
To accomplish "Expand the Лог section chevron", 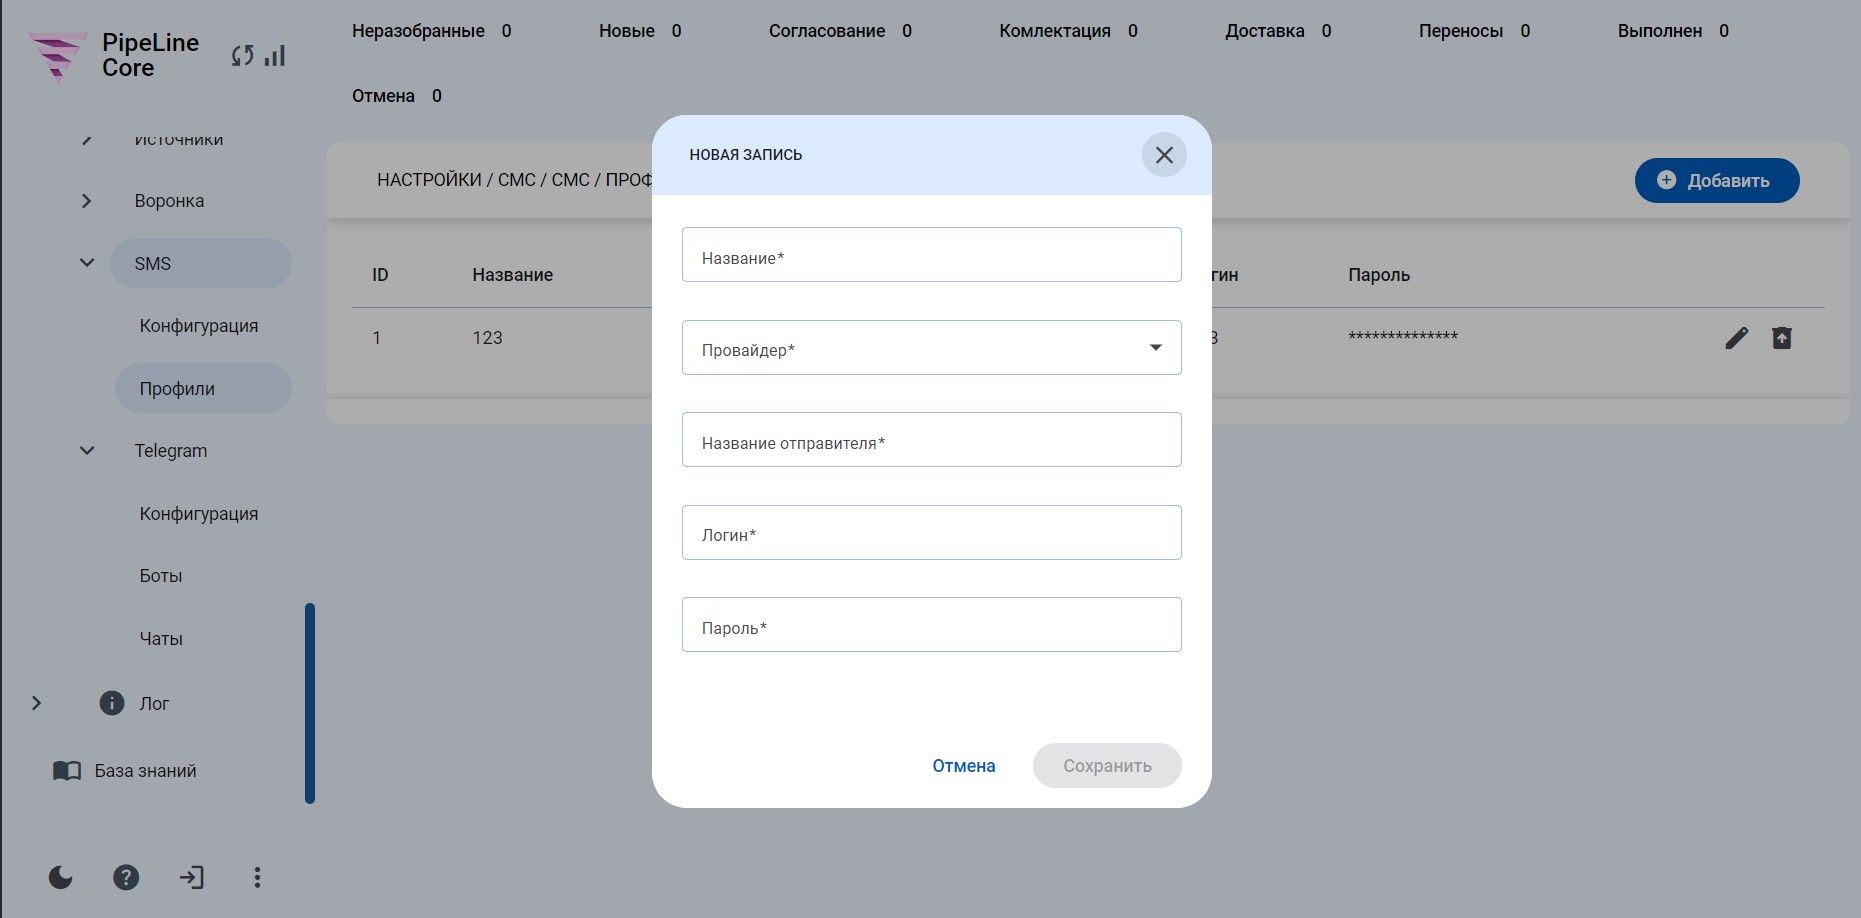I will coord(37,703).
